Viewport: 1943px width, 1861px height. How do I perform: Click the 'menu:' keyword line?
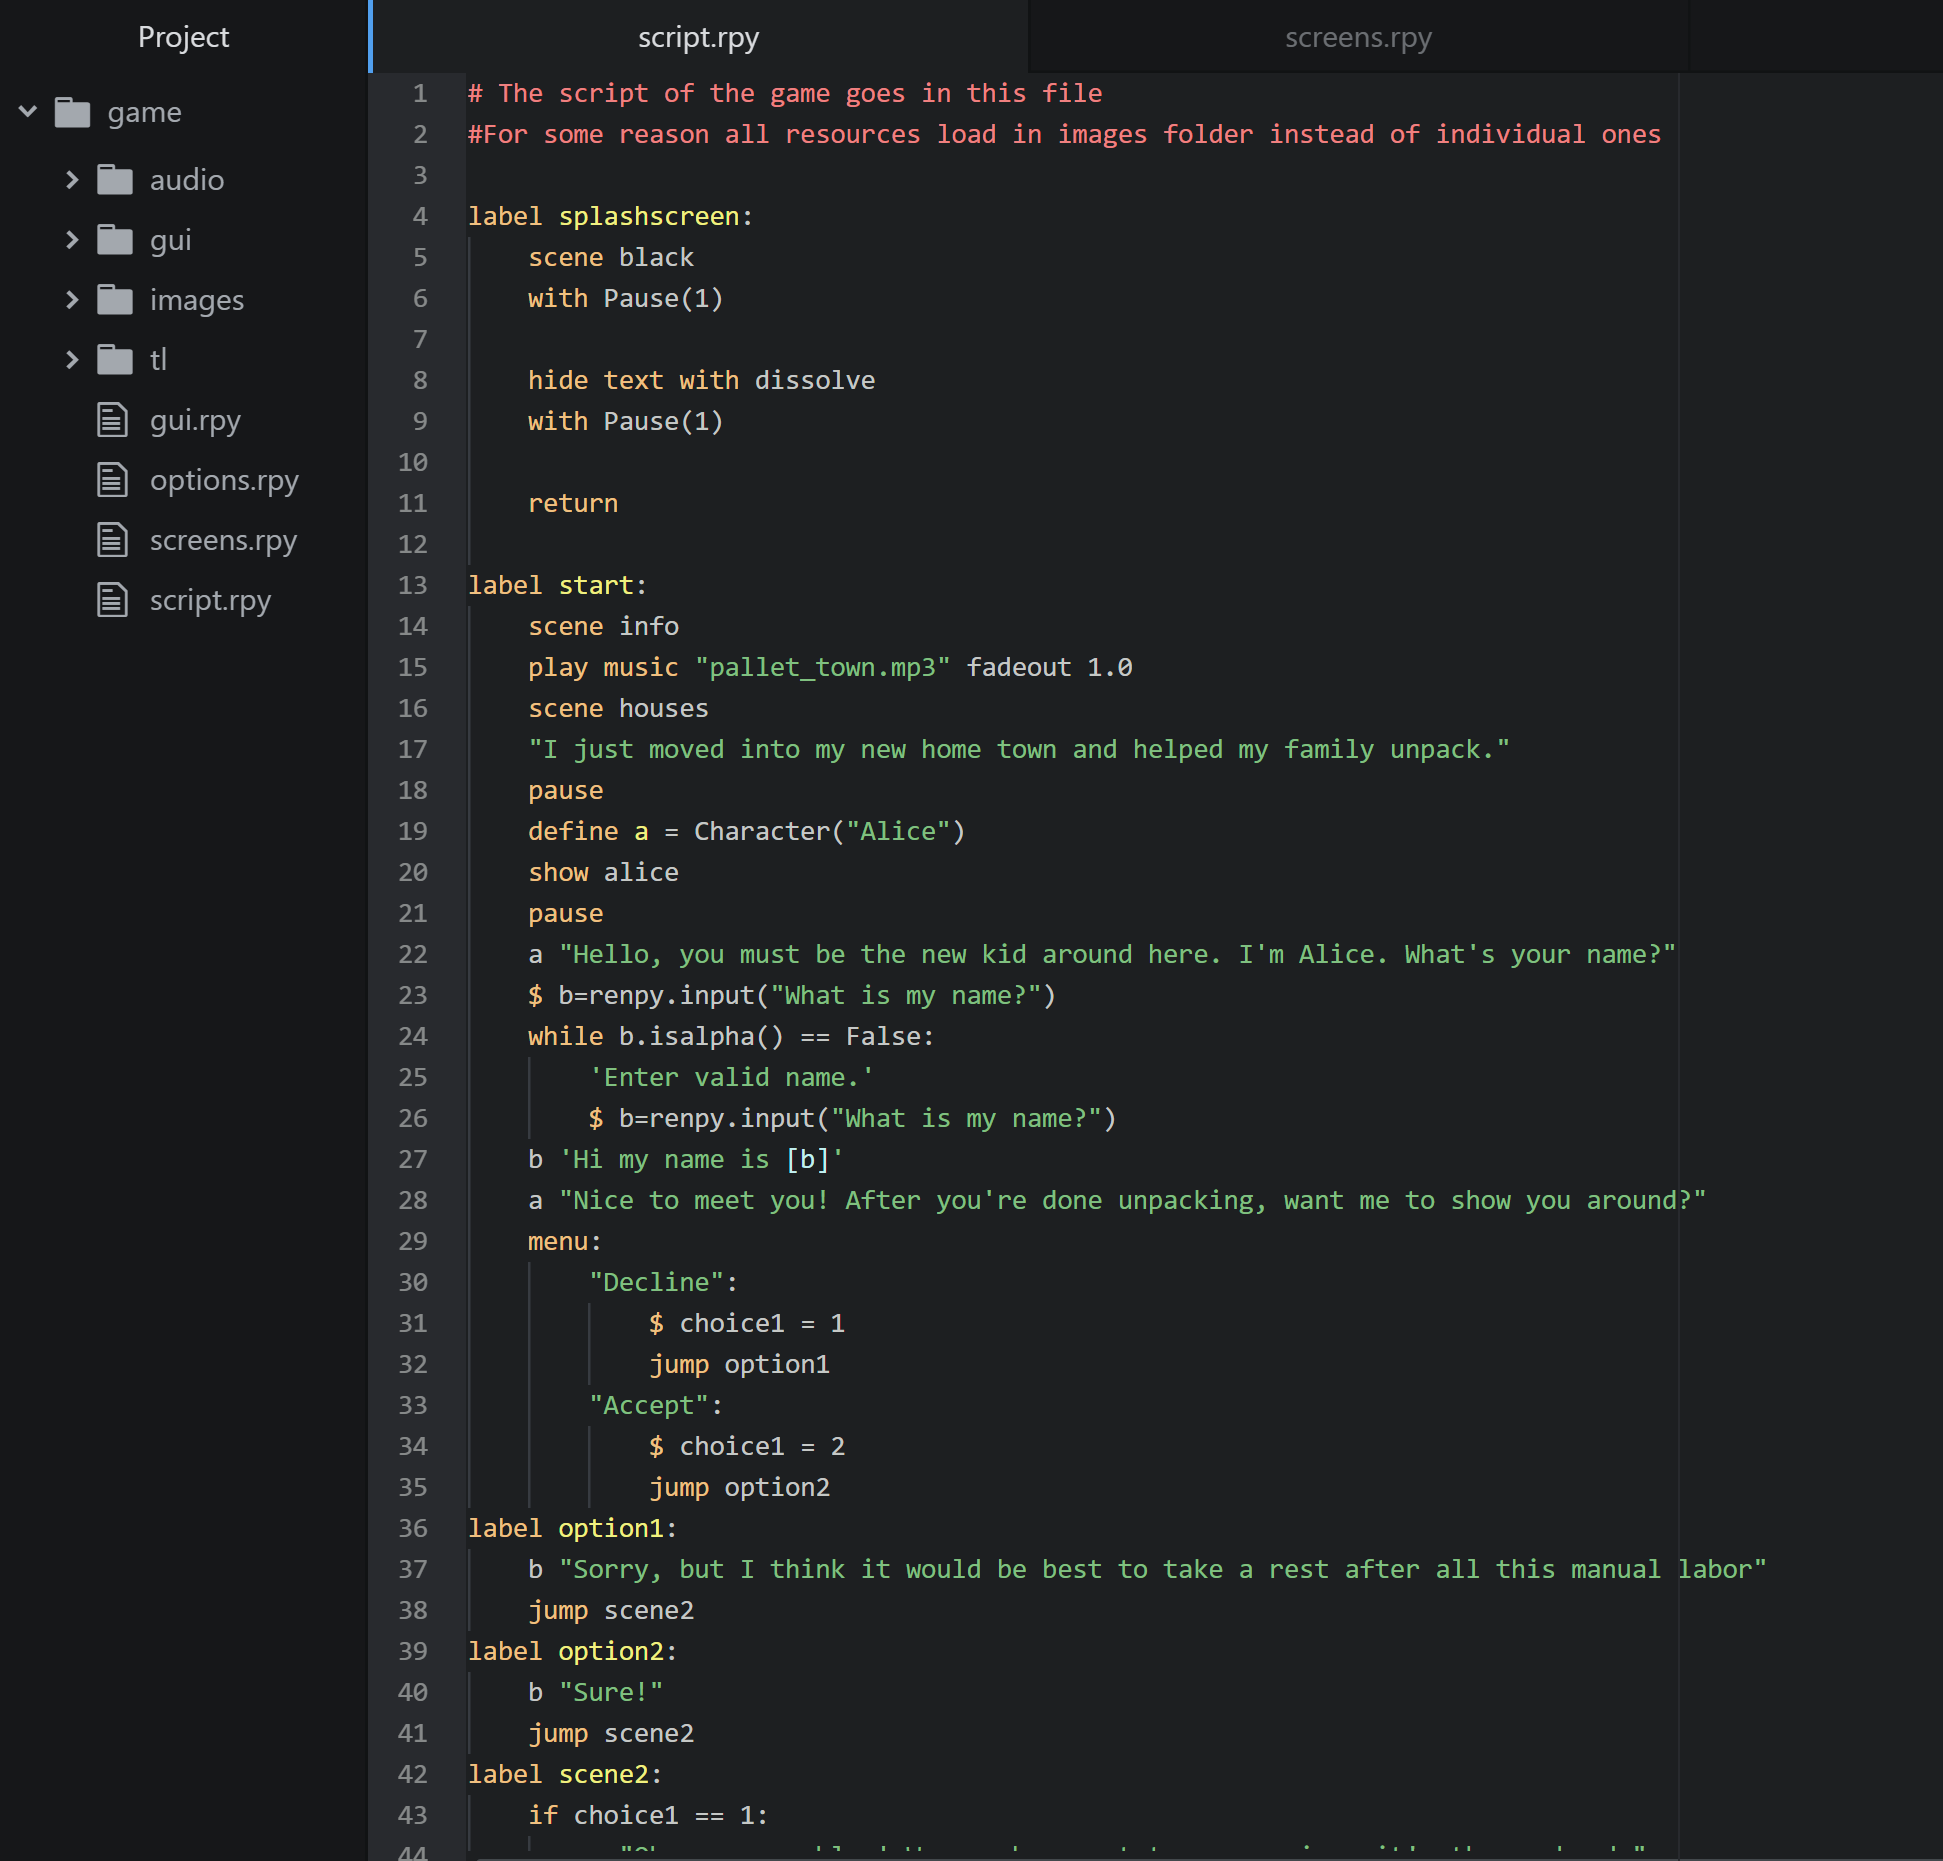565,1241
